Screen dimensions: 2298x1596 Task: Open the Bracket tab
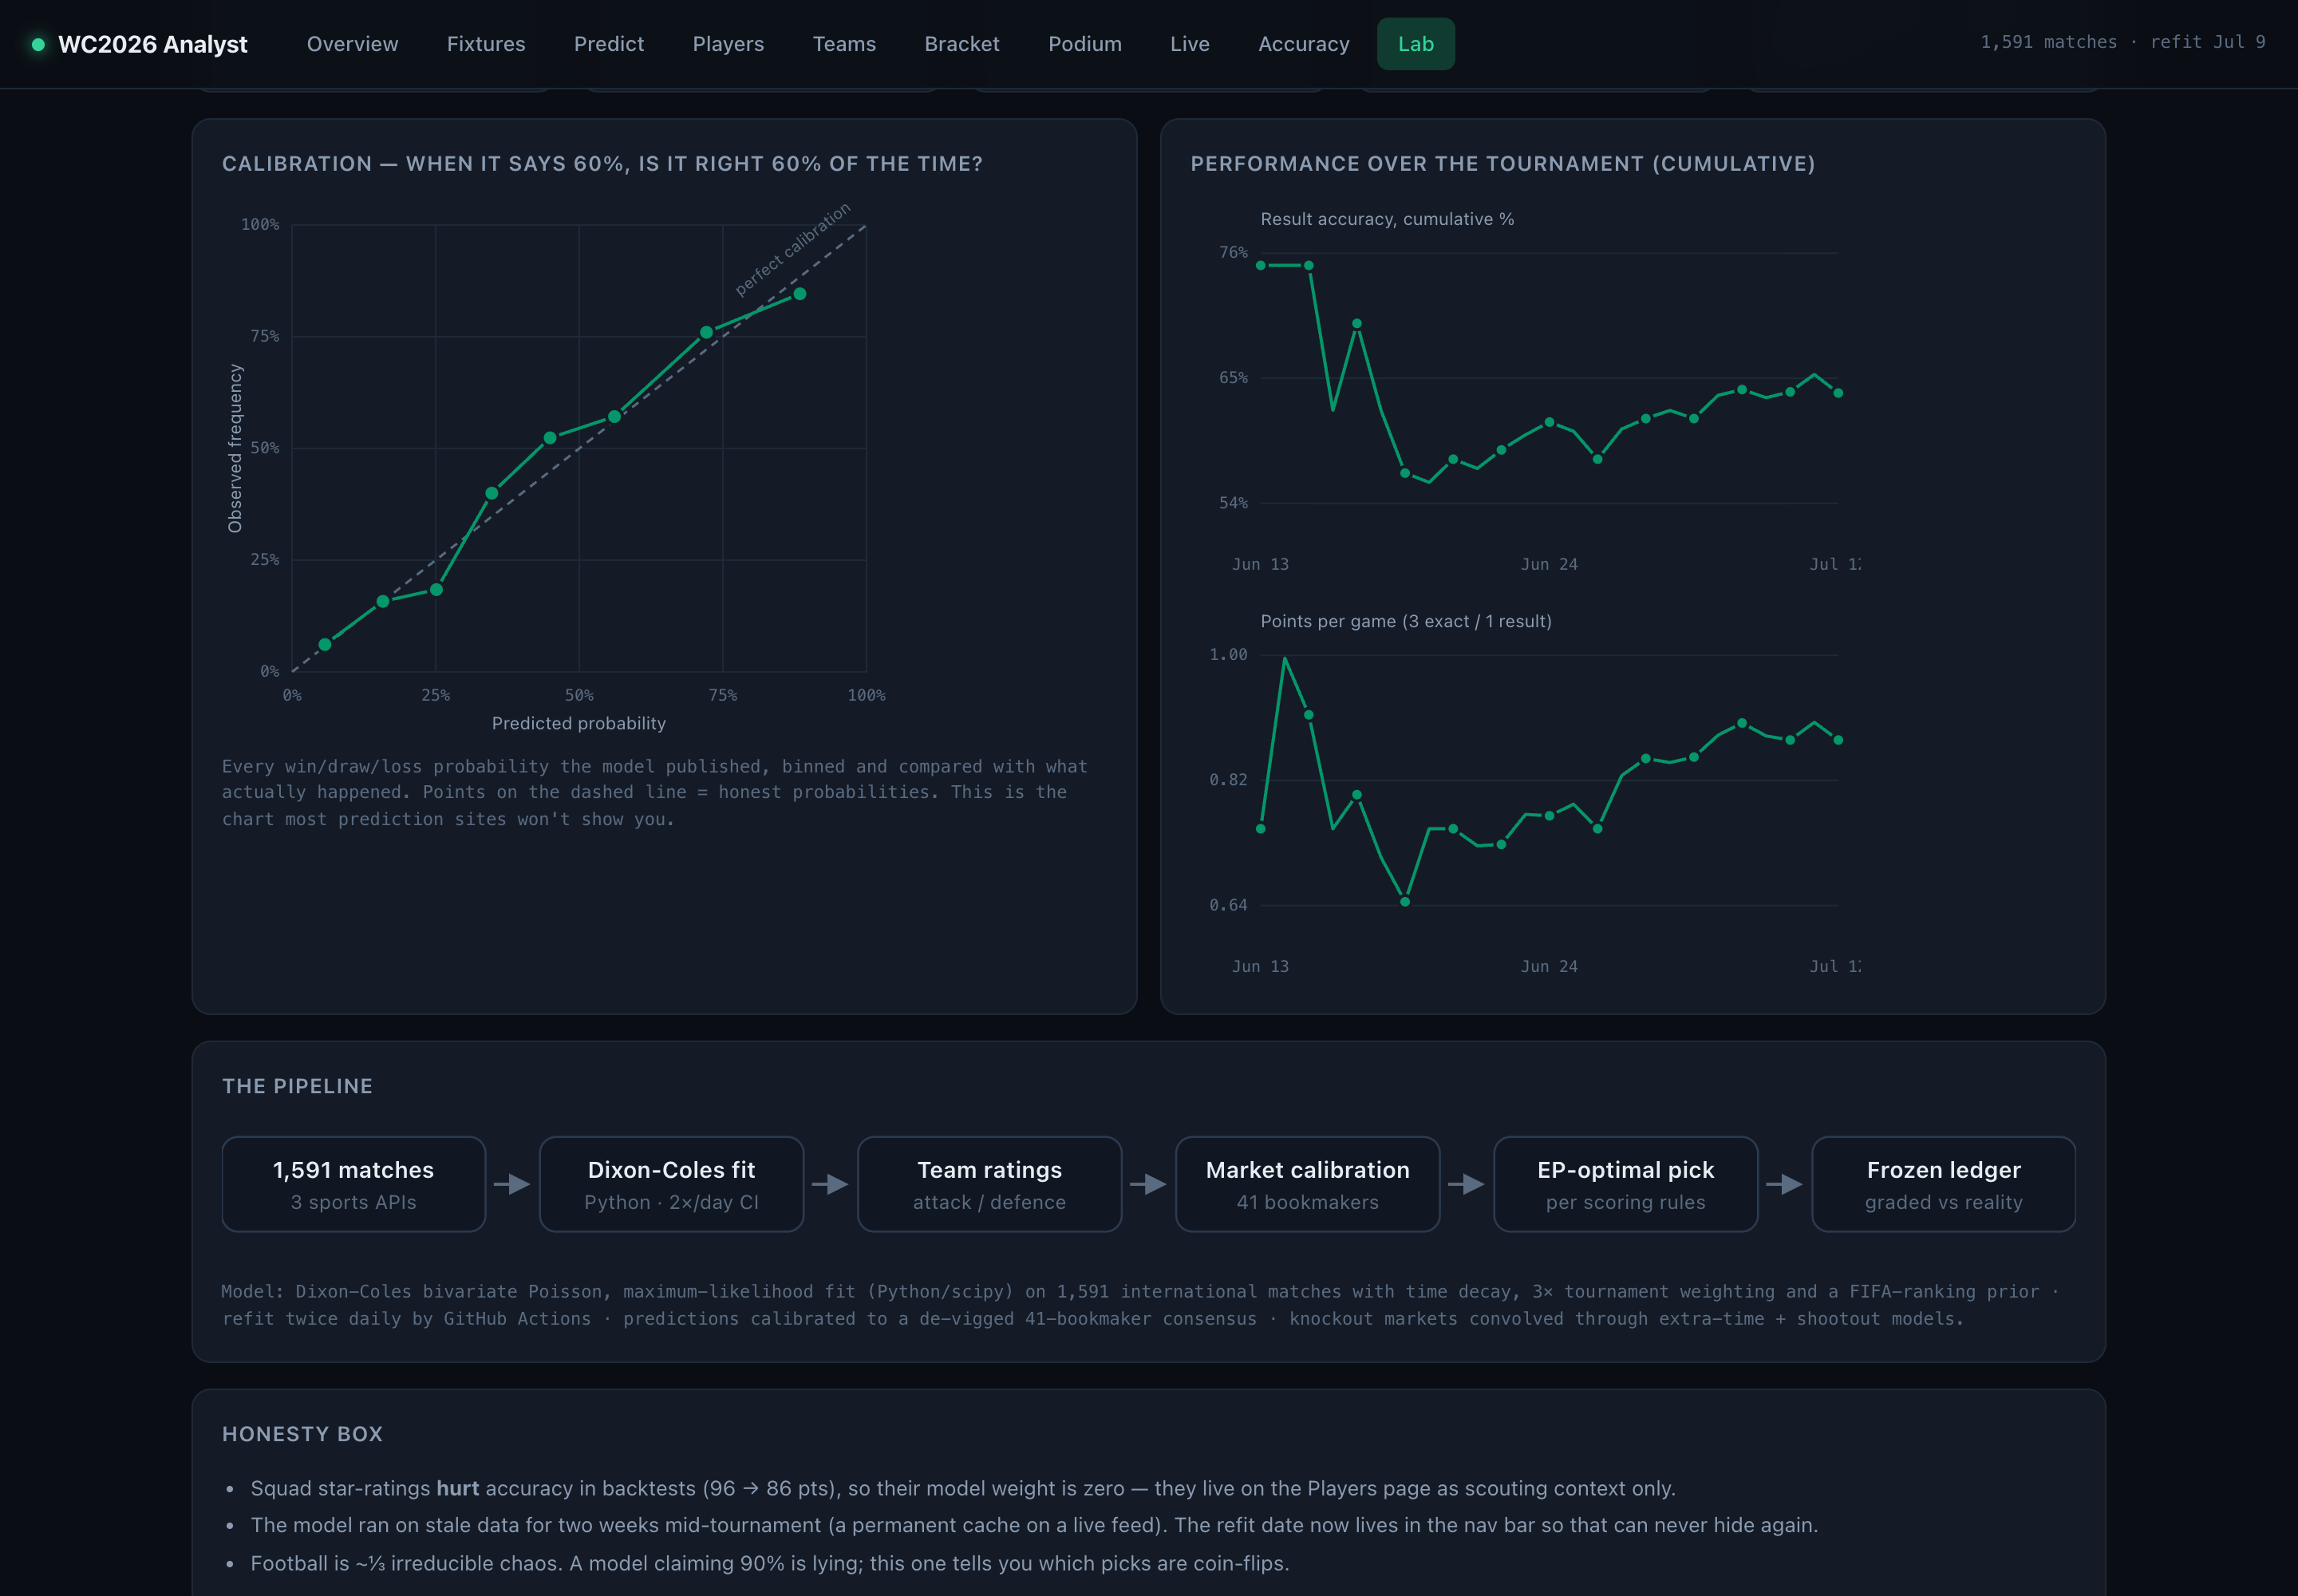click(x=962, y=44)
